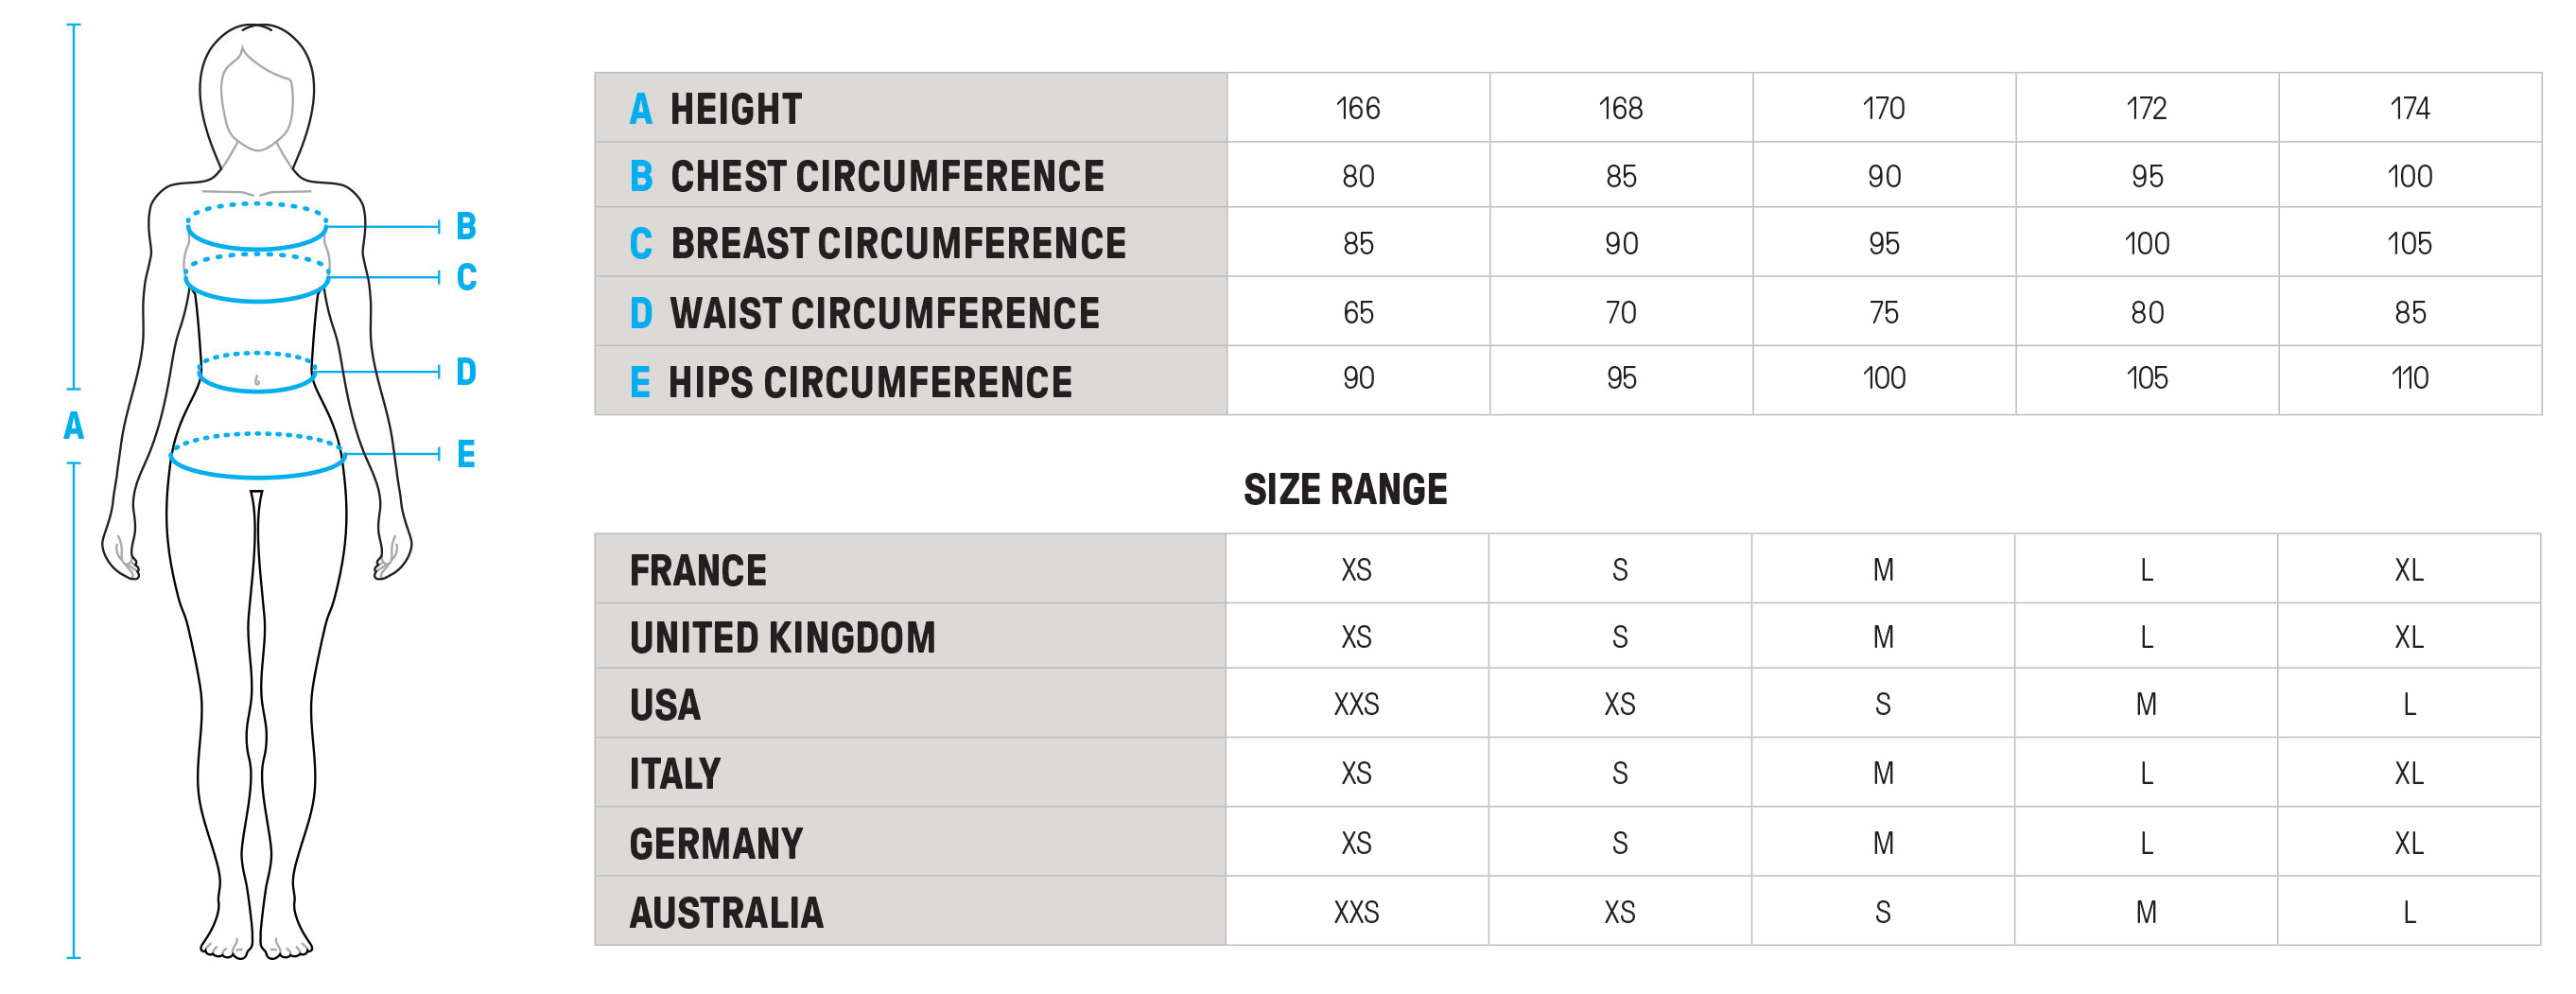Click the HIPS CIRCUMFERENCE row label

(x=870, y=382)
